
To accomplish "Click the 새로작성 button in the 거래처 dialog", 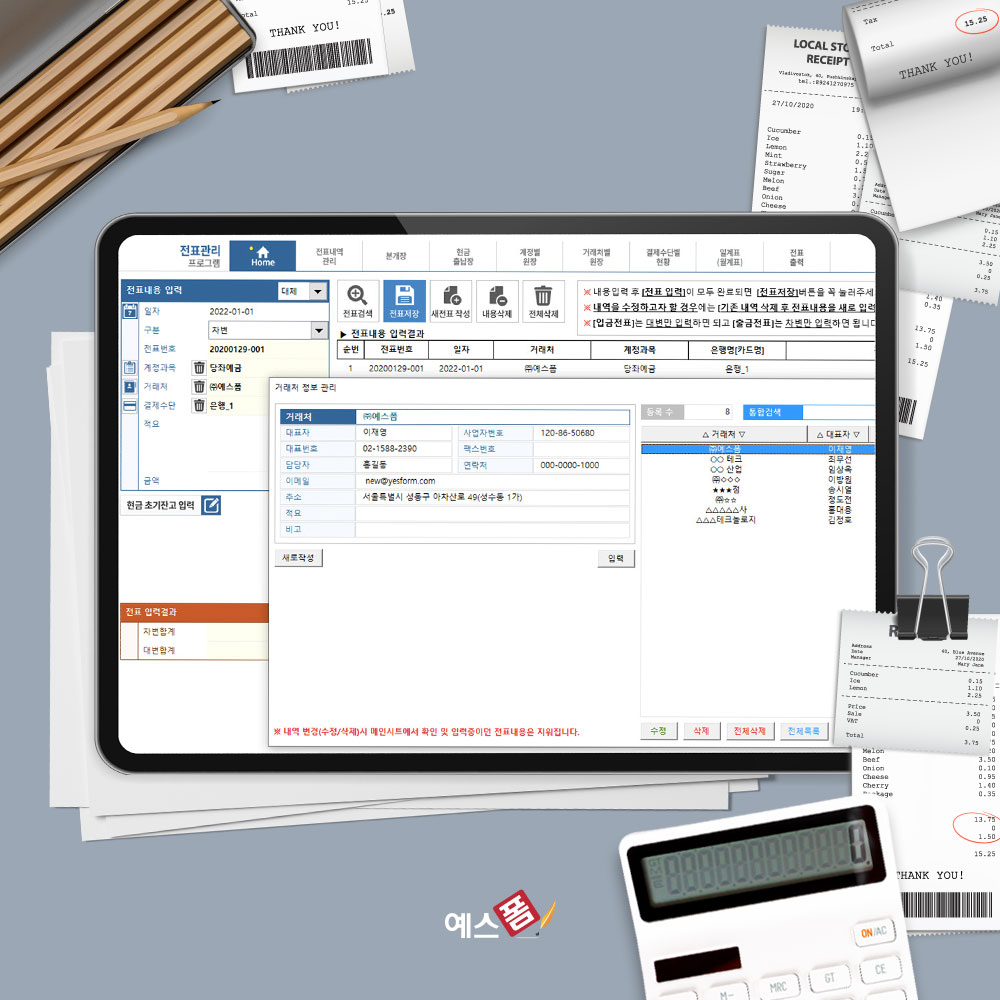I will coord(298,557).
